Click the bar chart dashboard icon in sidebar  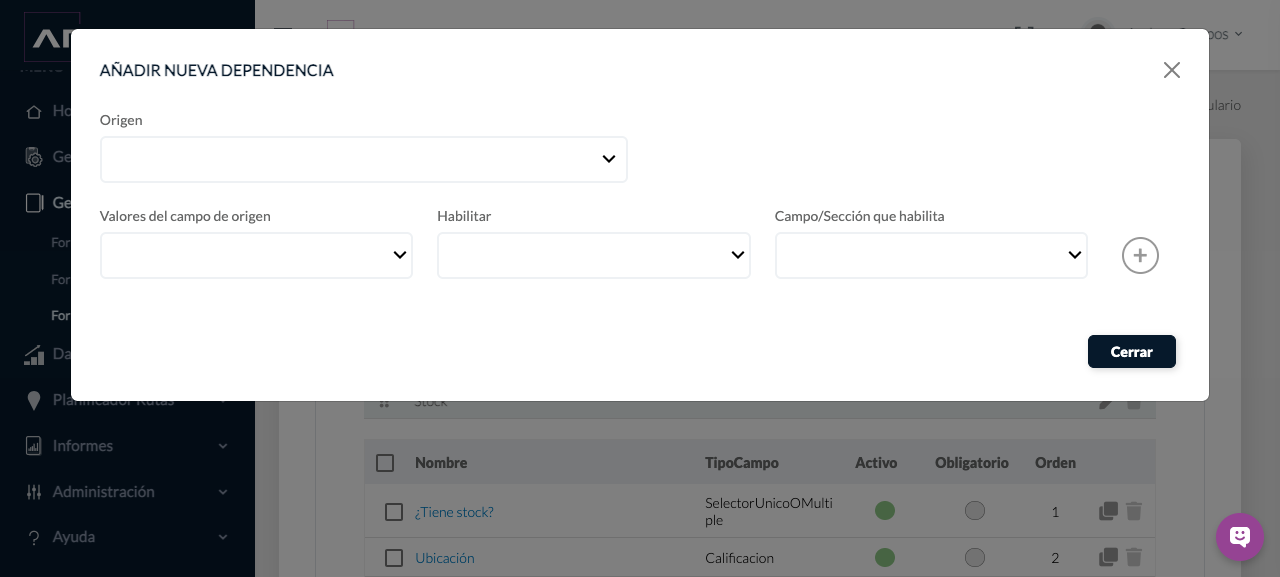[x=34, y=354]
